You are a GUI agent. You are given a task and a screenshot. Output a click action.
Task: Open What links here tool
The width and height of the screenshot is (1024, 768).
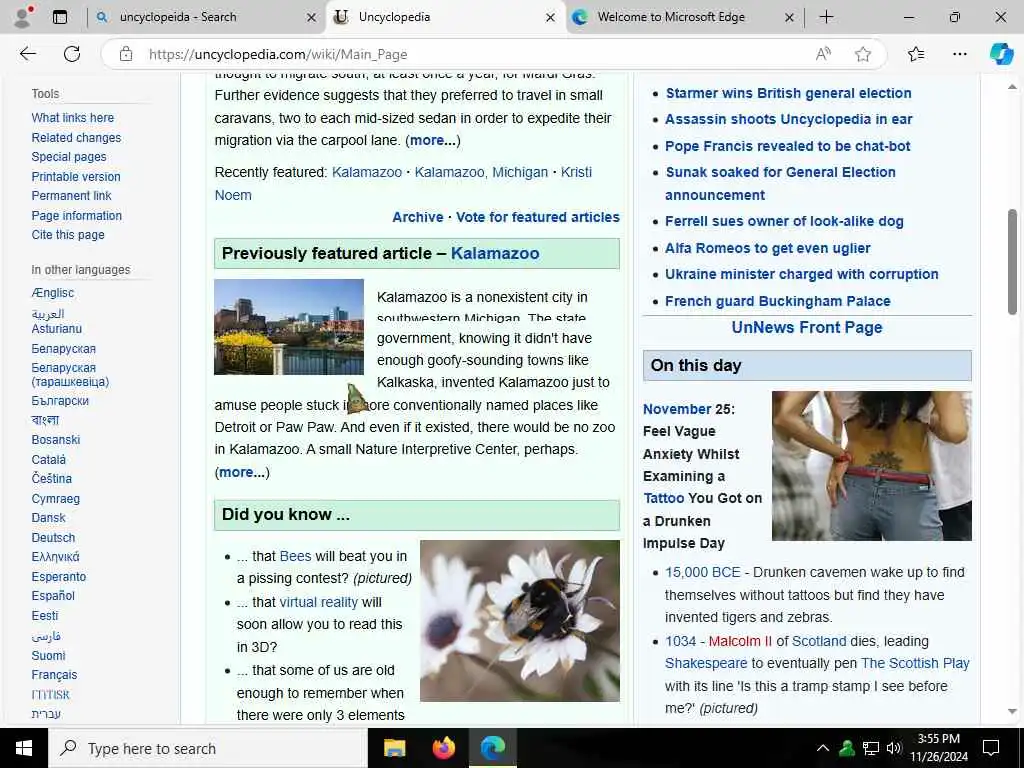click(72, 118)
